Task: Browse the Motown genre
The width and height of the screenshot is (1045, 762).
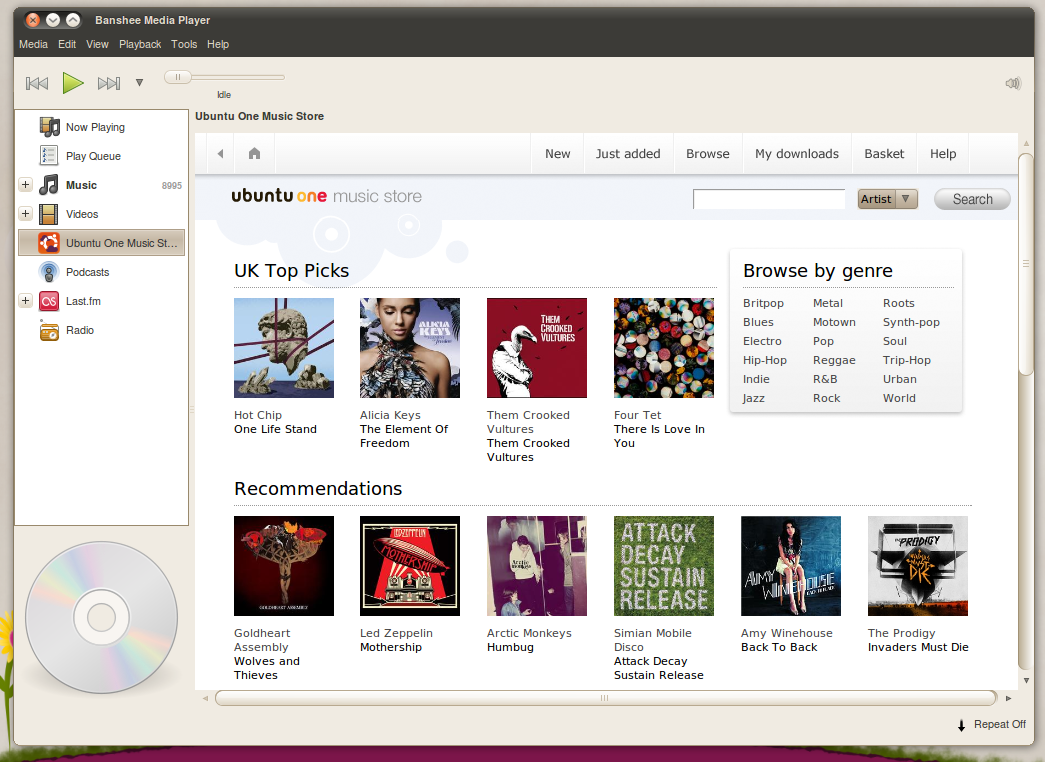Action: 834,322
